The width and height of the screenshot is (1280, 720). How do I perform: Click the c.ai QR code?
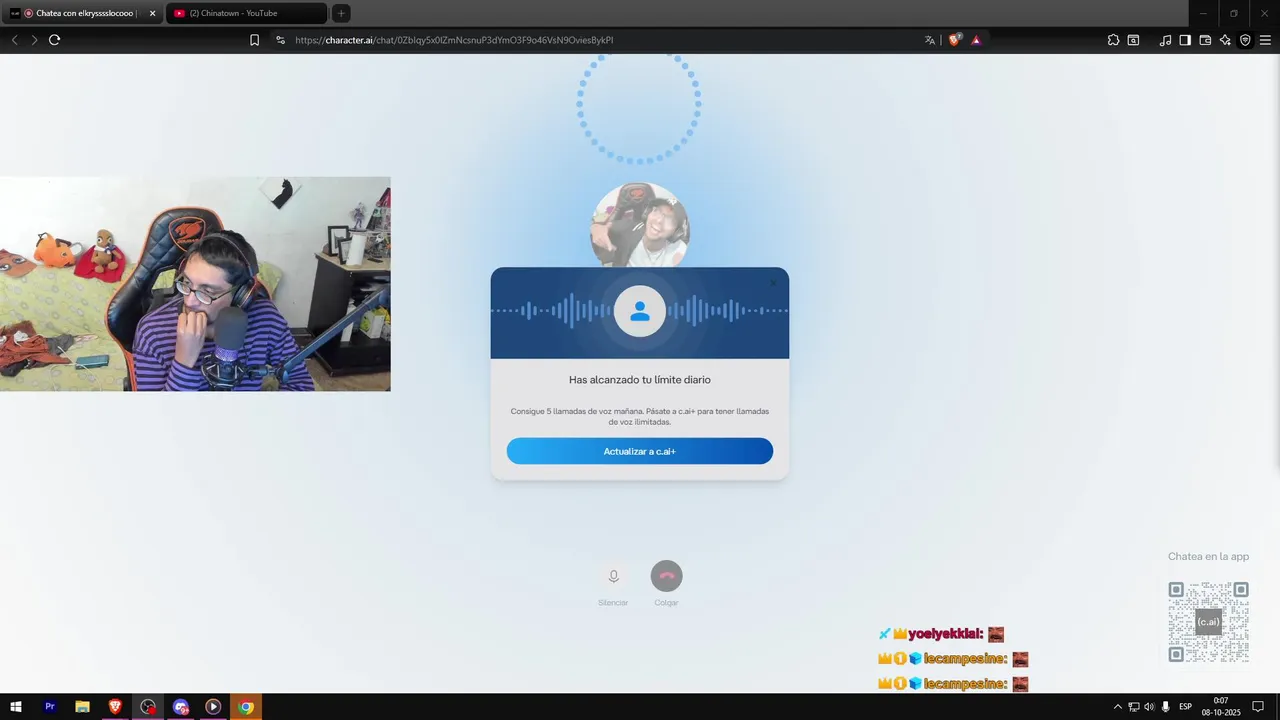pyautogui.click(x=1208, y=622)
